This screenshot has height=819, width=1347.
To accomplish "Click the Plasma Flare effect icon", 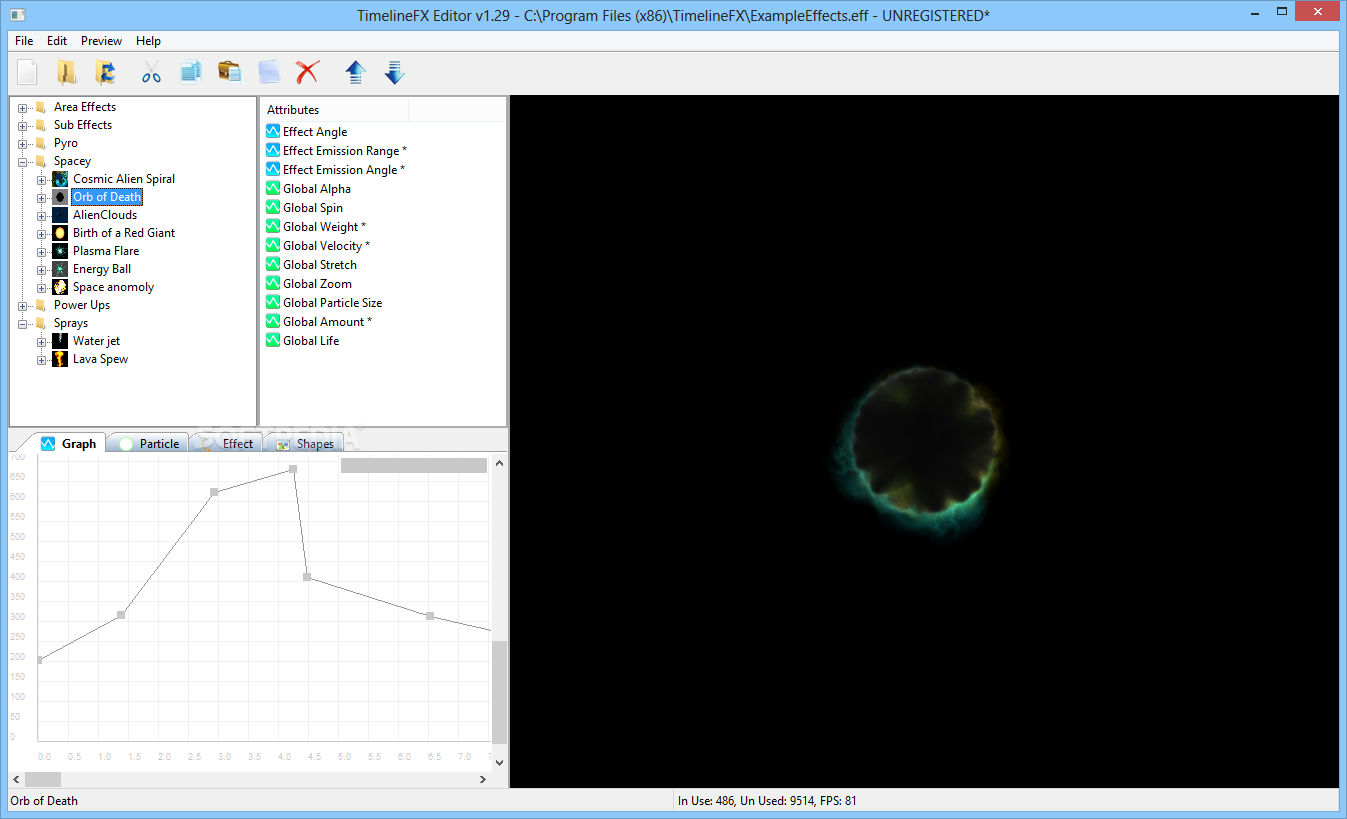I will pyautogui.click(x=60, y=251).
